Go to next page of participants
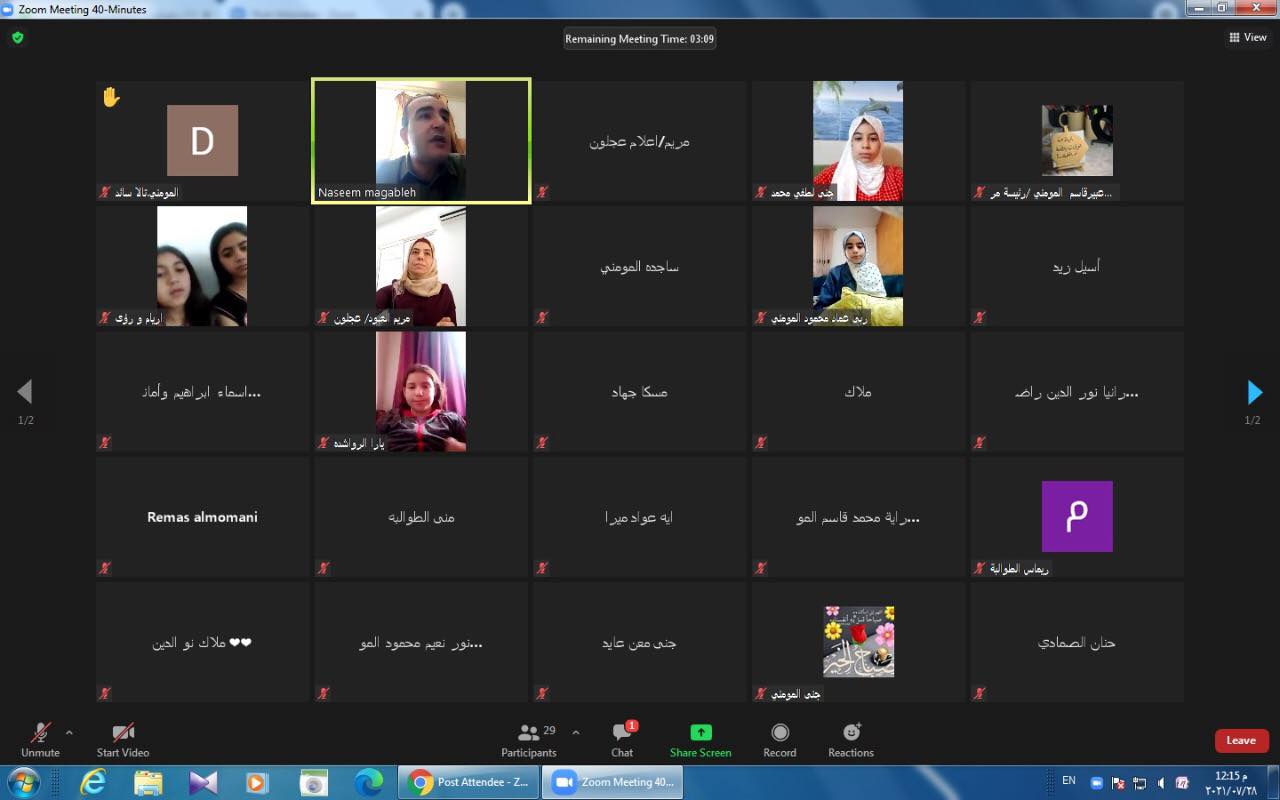Image resolution: width=1280 pixels, height=800 pixels. [1254, 392]
